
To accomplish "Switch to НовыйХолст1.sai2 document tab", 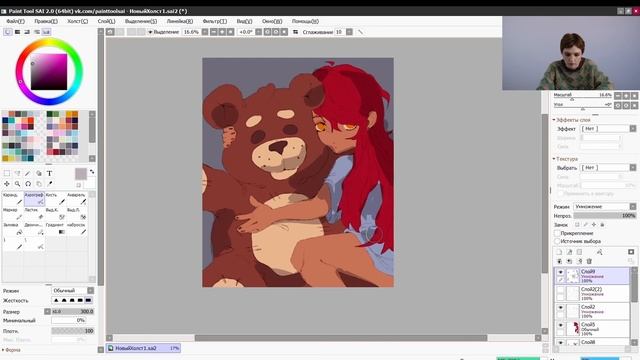I will pyautogui.click(x=143, y=348).
